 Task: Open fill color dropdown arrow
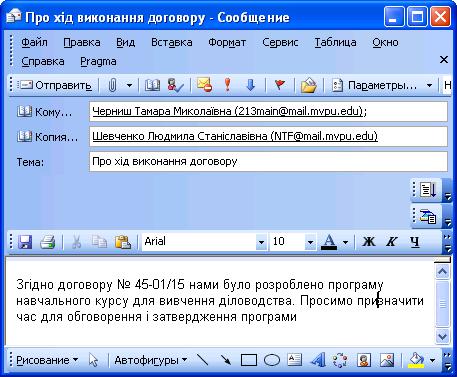(x=432, y=360)
